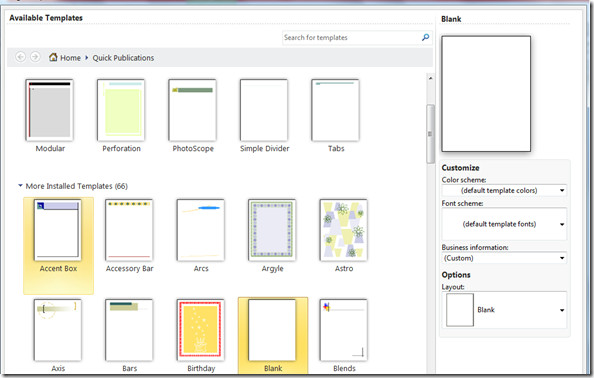Click the scrollbar up arrow

pyautogui.click(x=430, y=78)
